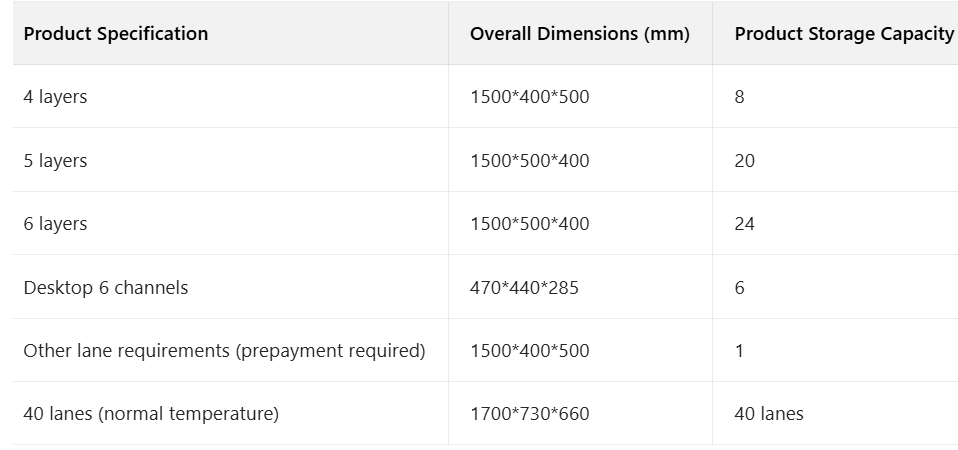
Task: Select the "40 lanes (normal temperature)" cell
Action: 151,414
